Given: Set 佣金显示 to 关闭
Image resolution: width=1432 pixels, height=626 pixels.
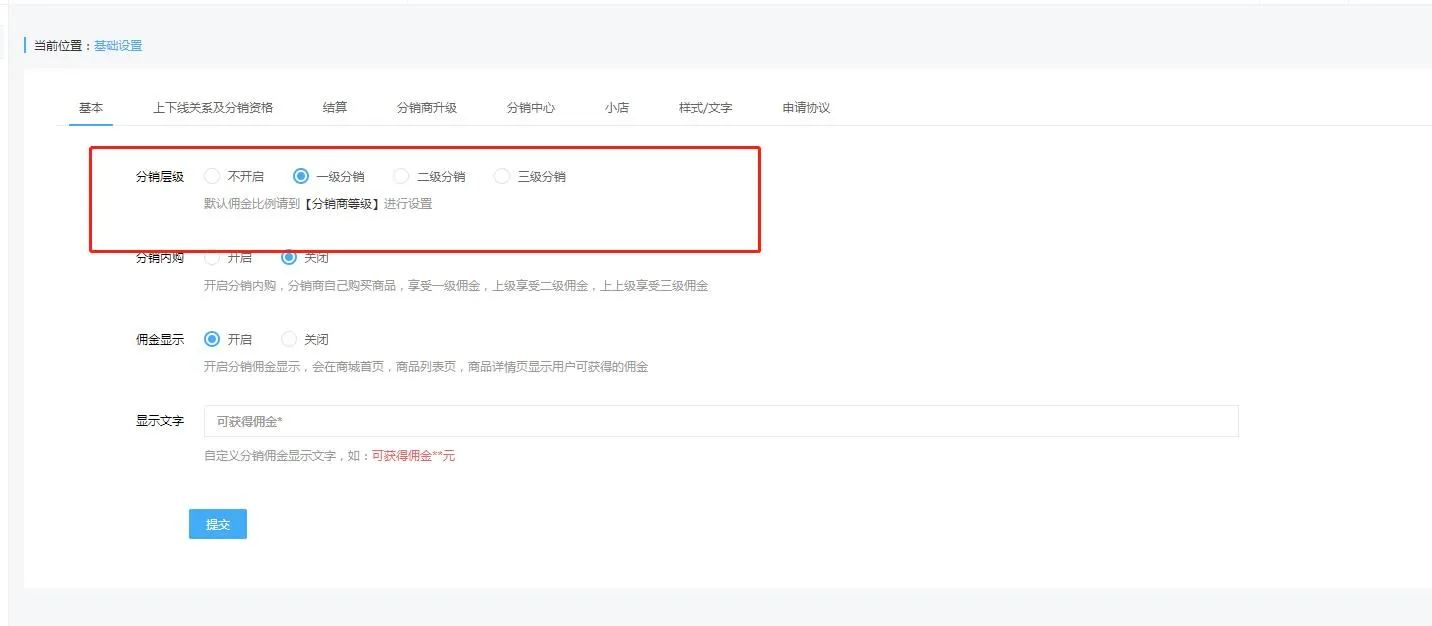Looking at the screenshot, I should [289, 340].
